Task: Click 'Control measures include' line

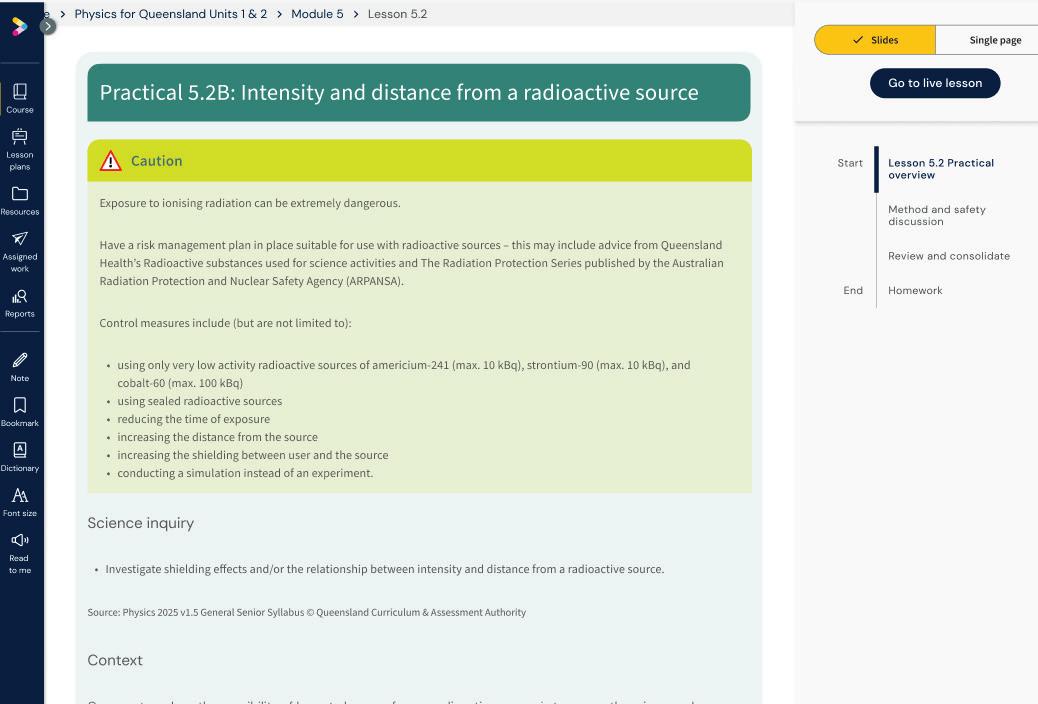Action: (225, 323)
